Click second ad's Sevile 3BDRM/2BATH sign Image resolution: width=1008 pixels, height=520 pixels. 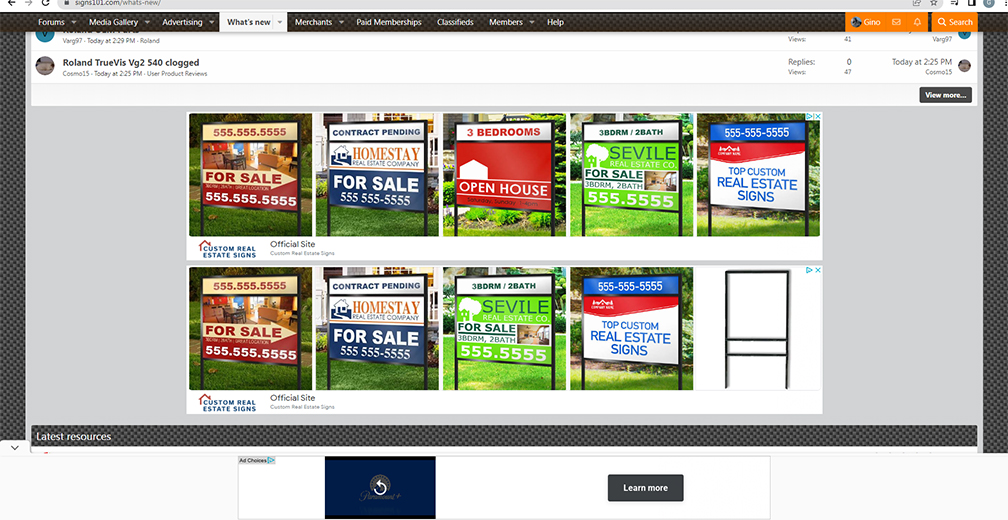tap(505, 328)
